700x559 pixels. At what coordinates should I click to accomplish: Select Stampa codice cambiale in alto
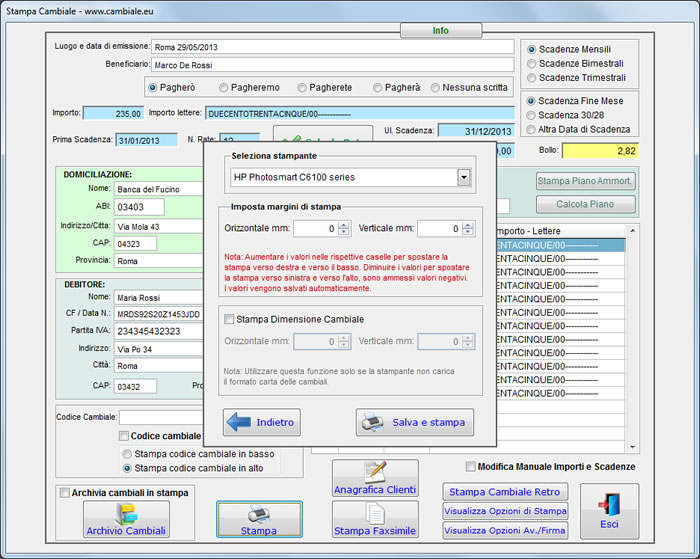coord(127,468)
